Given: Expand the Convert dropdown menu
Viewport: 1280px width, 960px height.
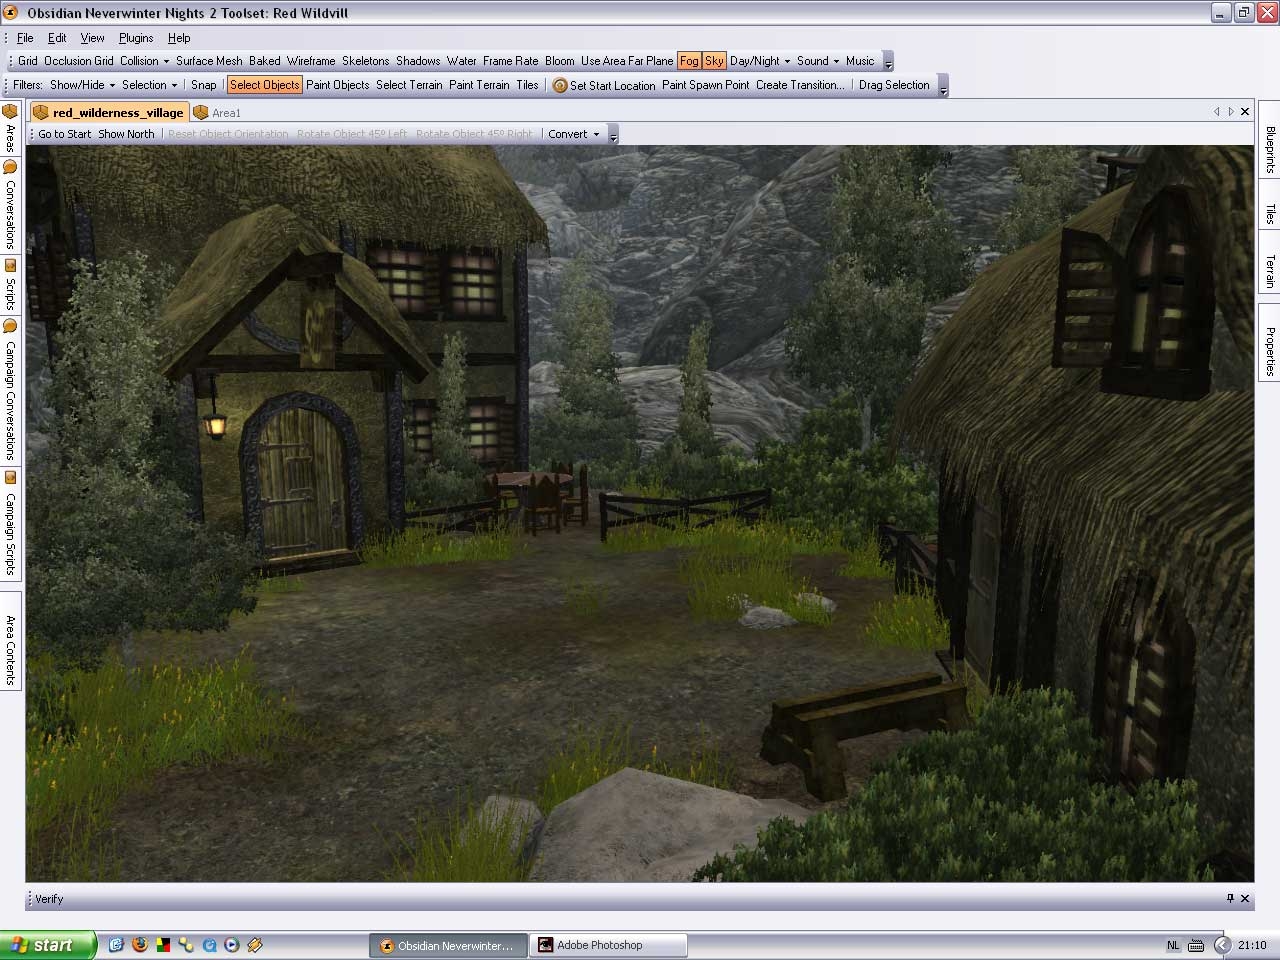Looking at the screenshot, I should [574, 134].
